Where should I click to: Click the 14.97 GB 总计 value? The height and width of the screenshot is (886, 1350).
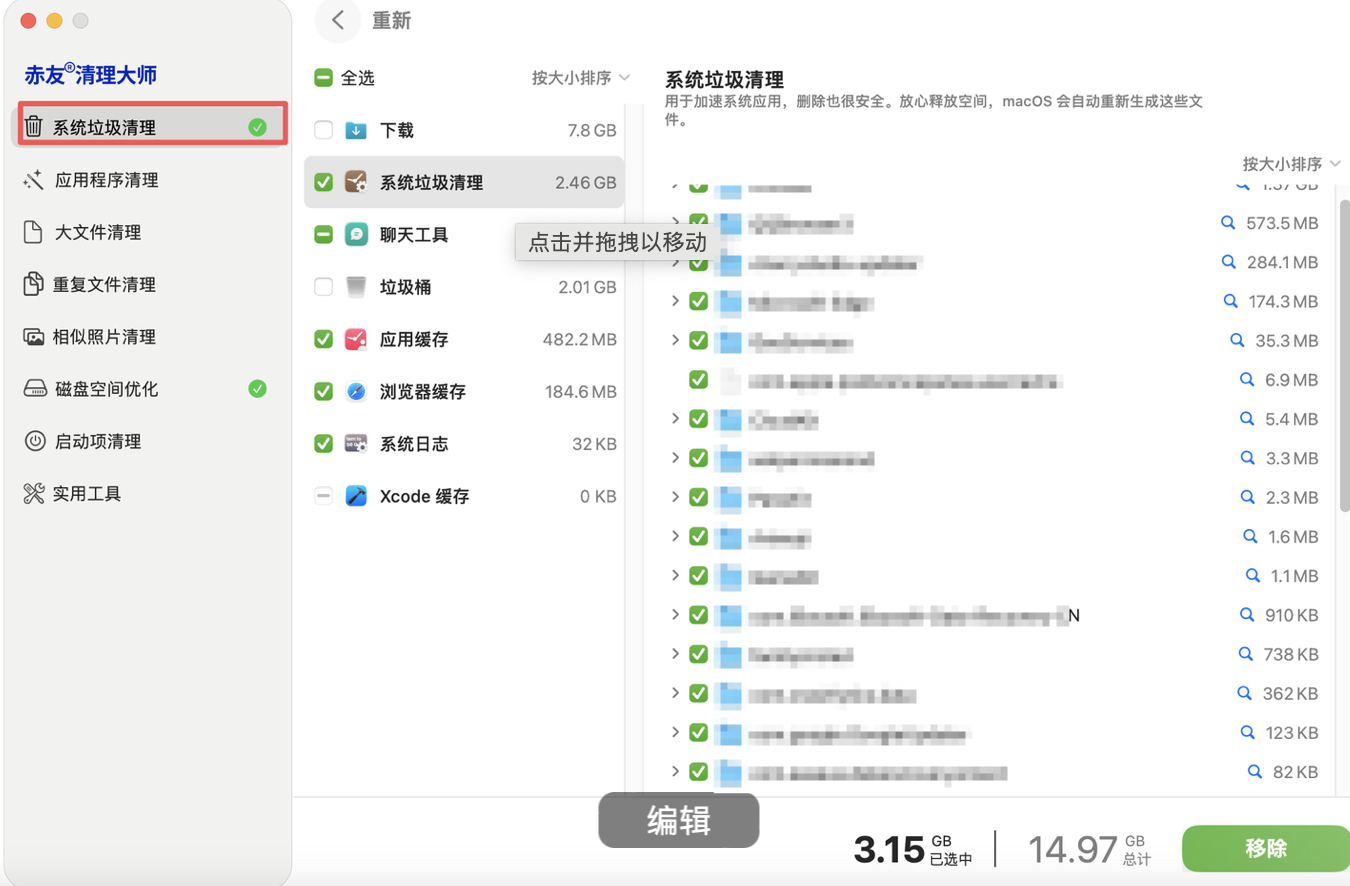click(x=1089, y=849)
